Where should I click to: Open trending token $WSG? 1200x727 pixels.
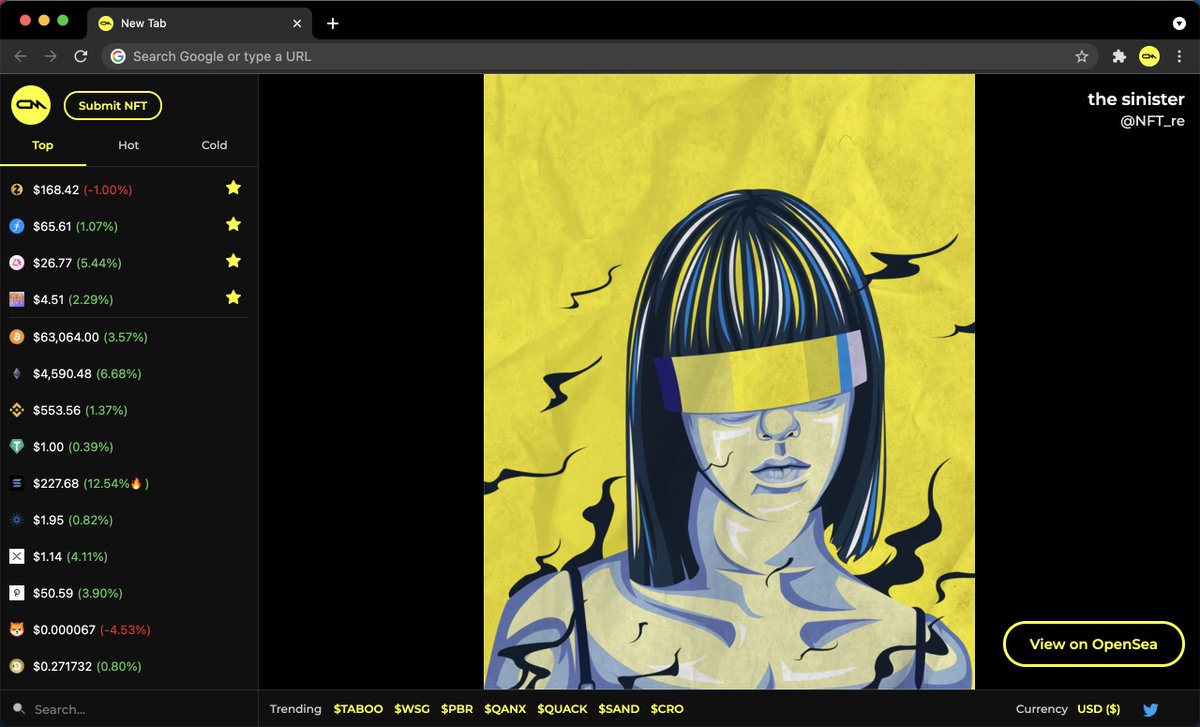412,709
